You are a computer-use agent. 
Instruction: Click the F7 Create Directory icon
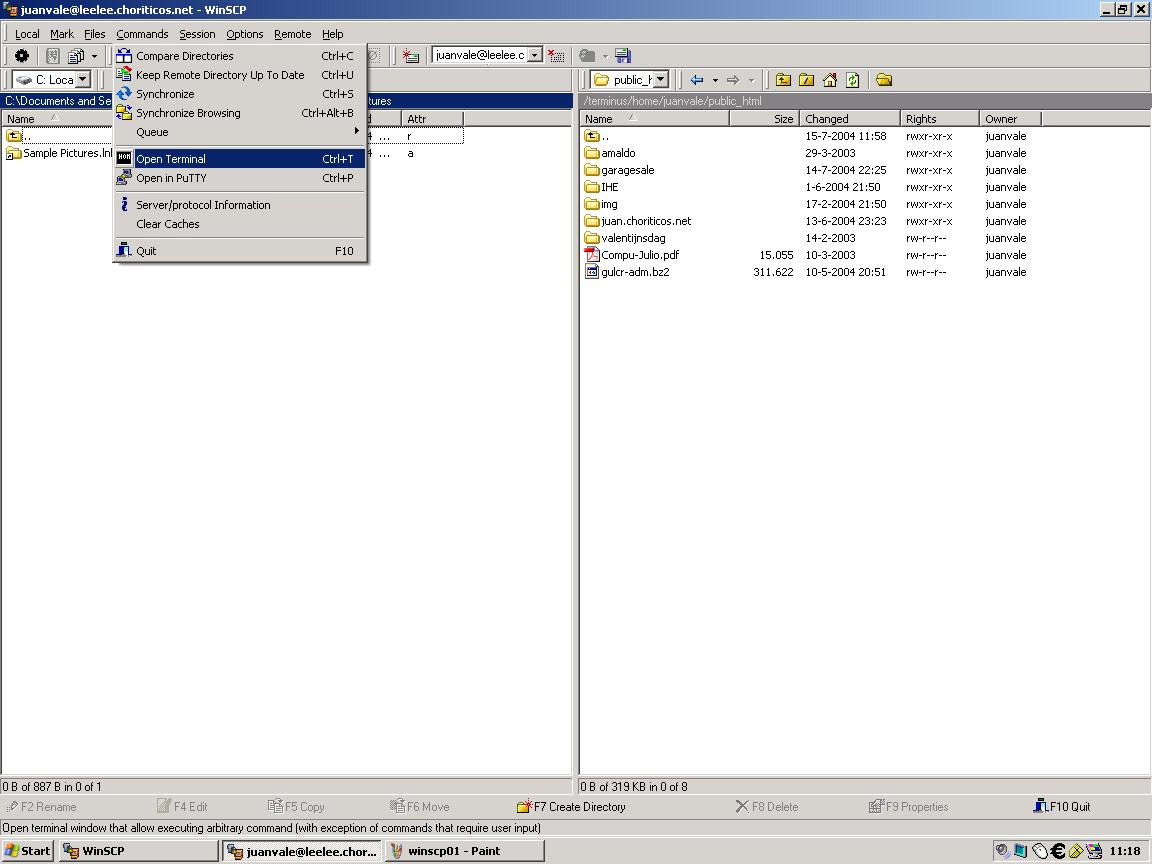524,806
